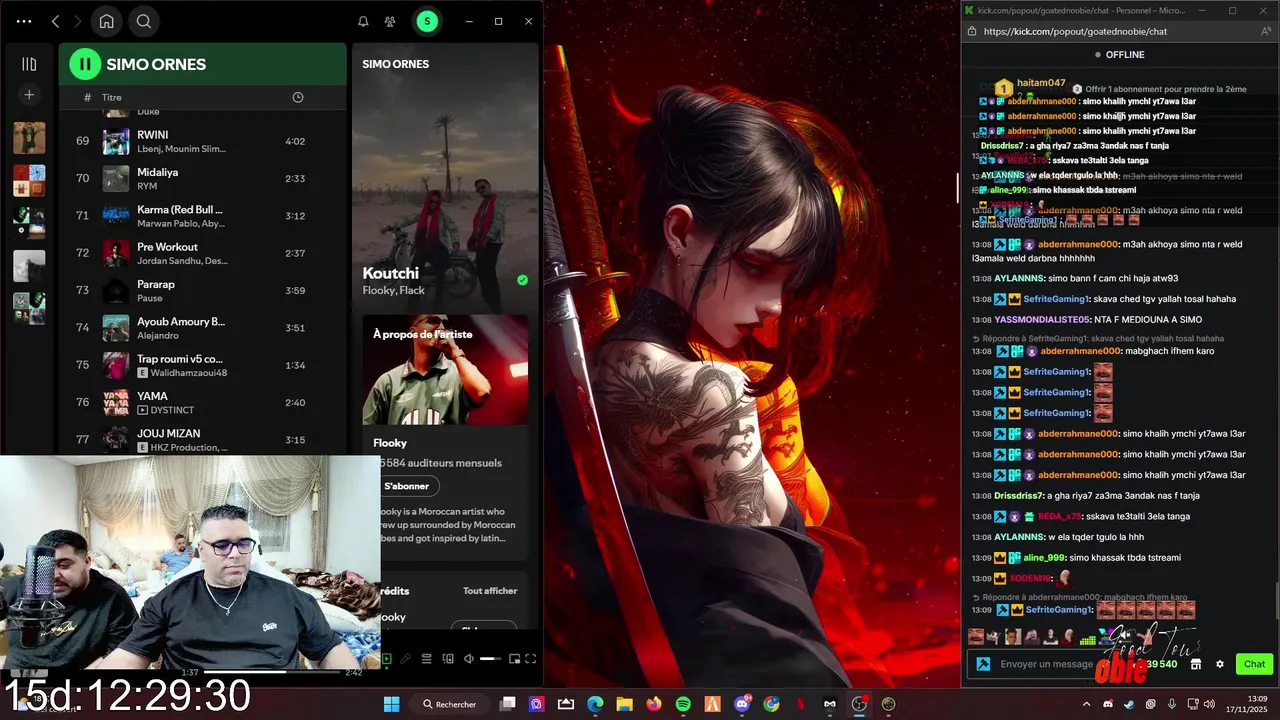Send message with green Chat button
The height and width of the screenshot is (720, 1280).
(x=1254, y=664)
